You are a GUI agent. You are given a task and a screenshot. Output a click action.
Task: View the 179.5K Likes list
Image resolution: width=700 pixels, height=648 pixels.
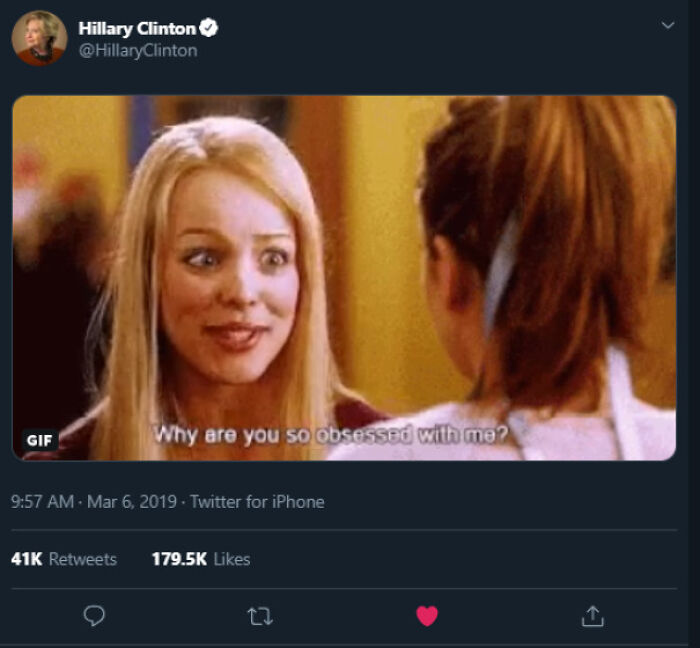point(201,559)
